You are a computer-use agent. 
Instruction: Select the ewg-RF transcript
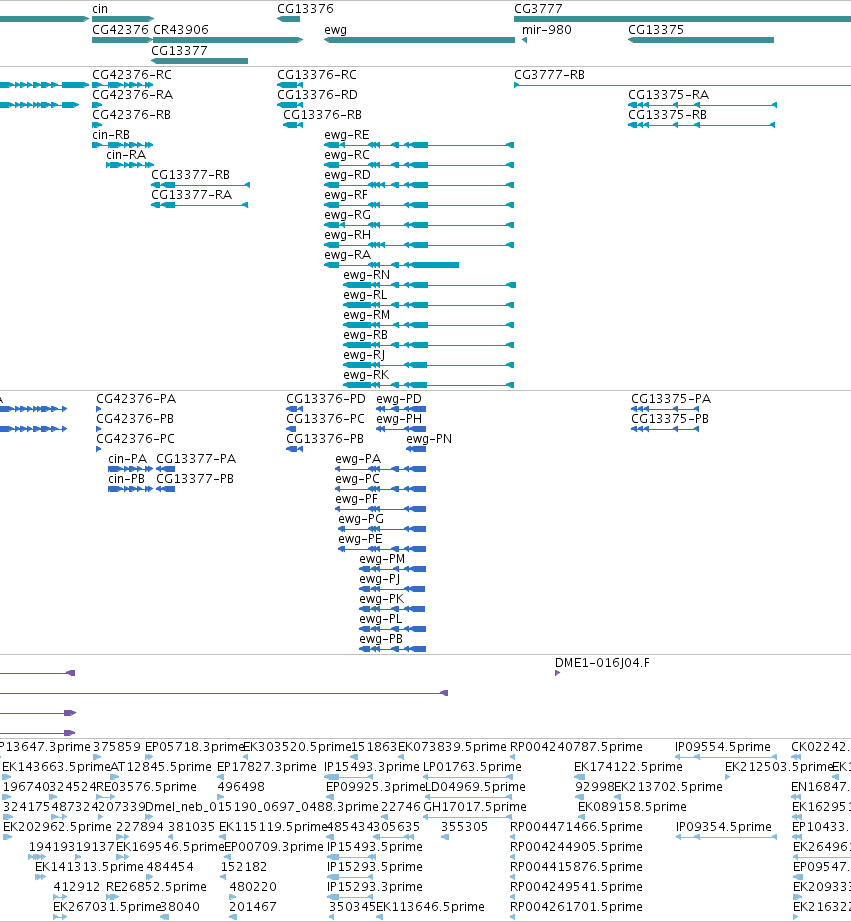346,195
